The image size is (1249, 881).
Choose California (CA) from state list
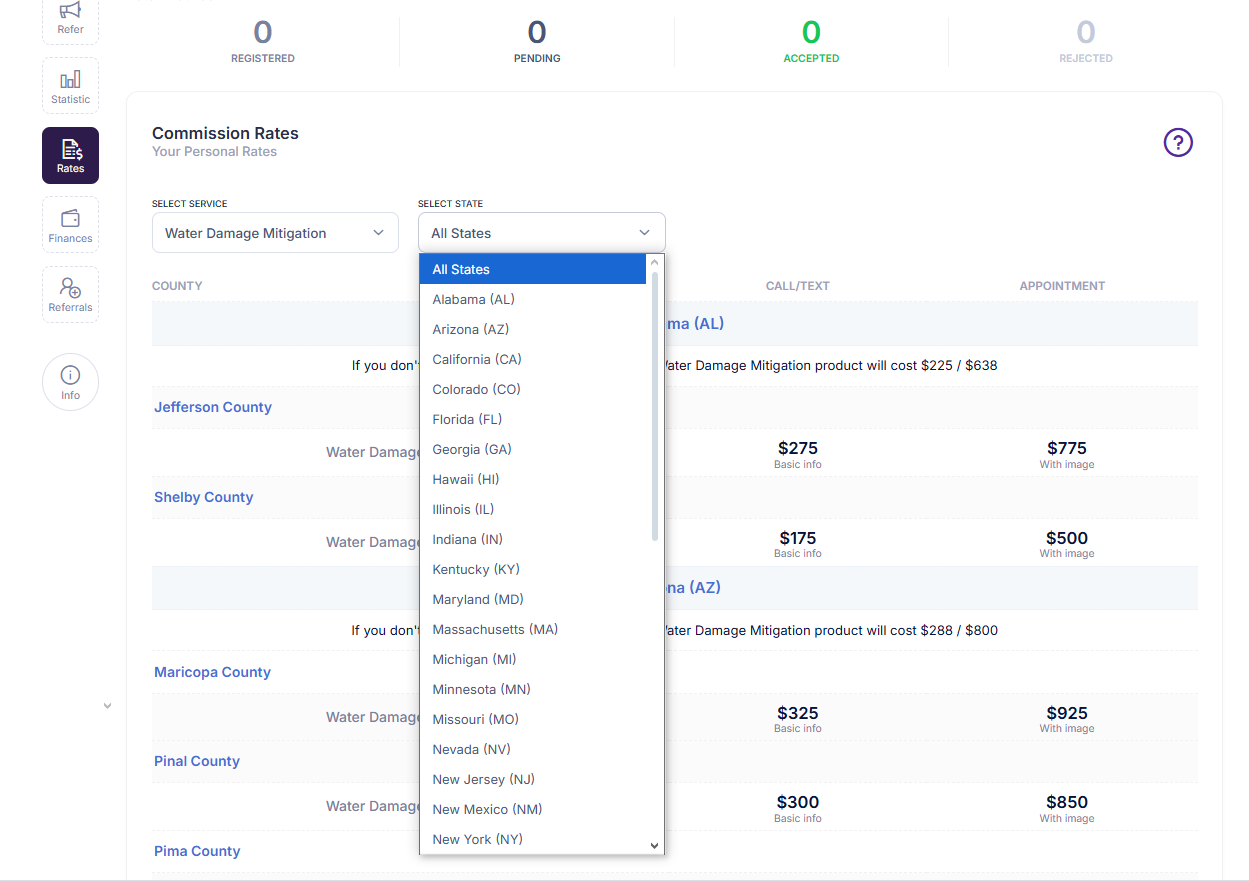(533, 359)
